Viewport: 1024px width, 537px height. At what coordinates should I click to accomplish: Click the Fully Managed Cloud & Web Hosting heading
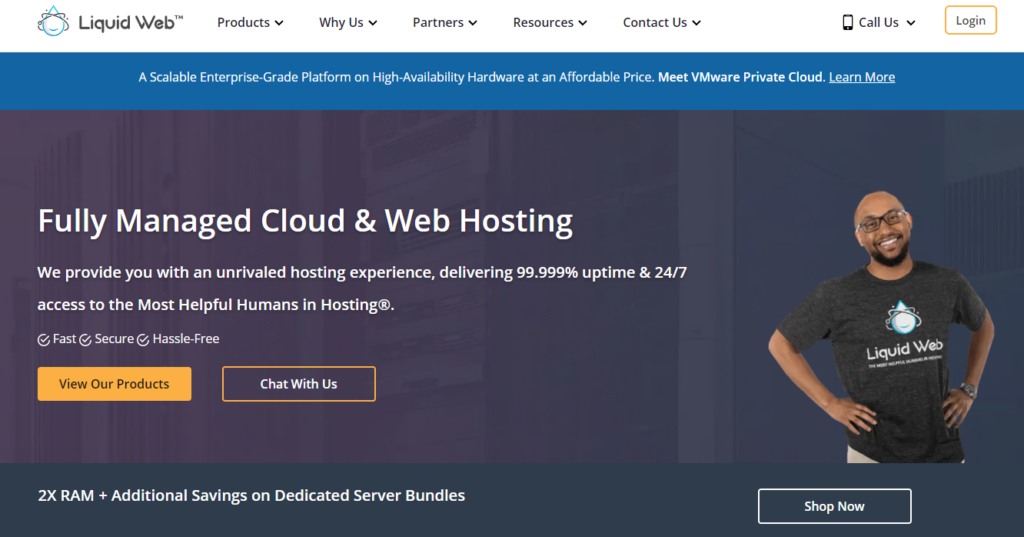point(305,220)
